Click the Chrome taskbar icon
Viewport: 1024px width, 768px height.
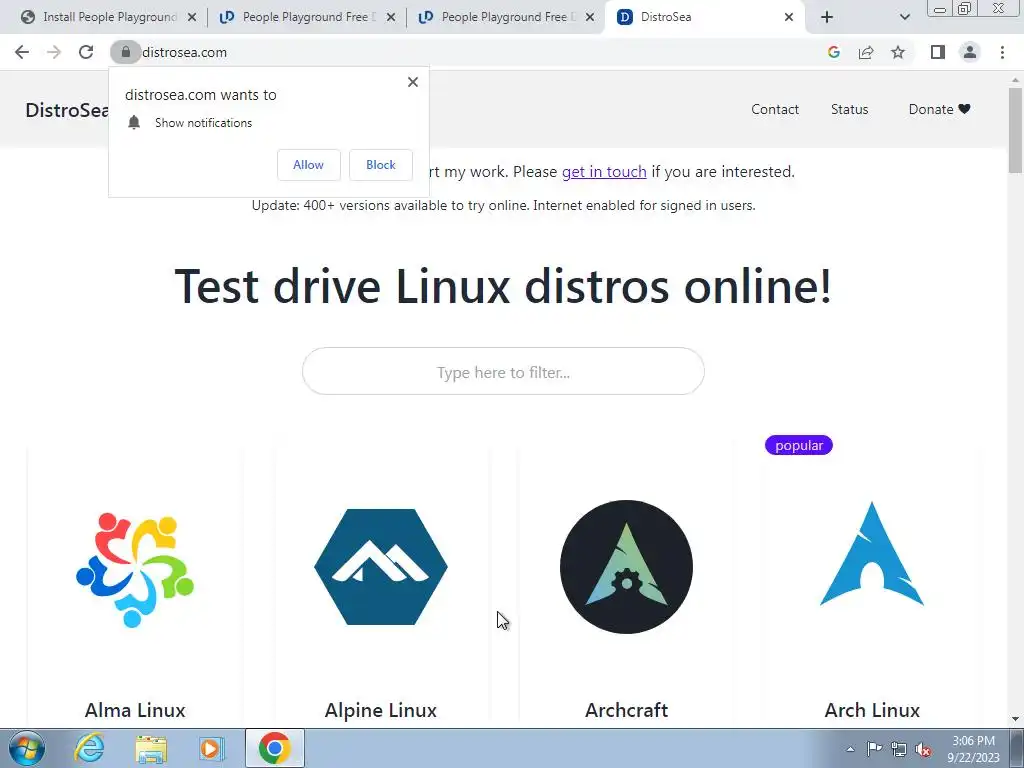274,748
